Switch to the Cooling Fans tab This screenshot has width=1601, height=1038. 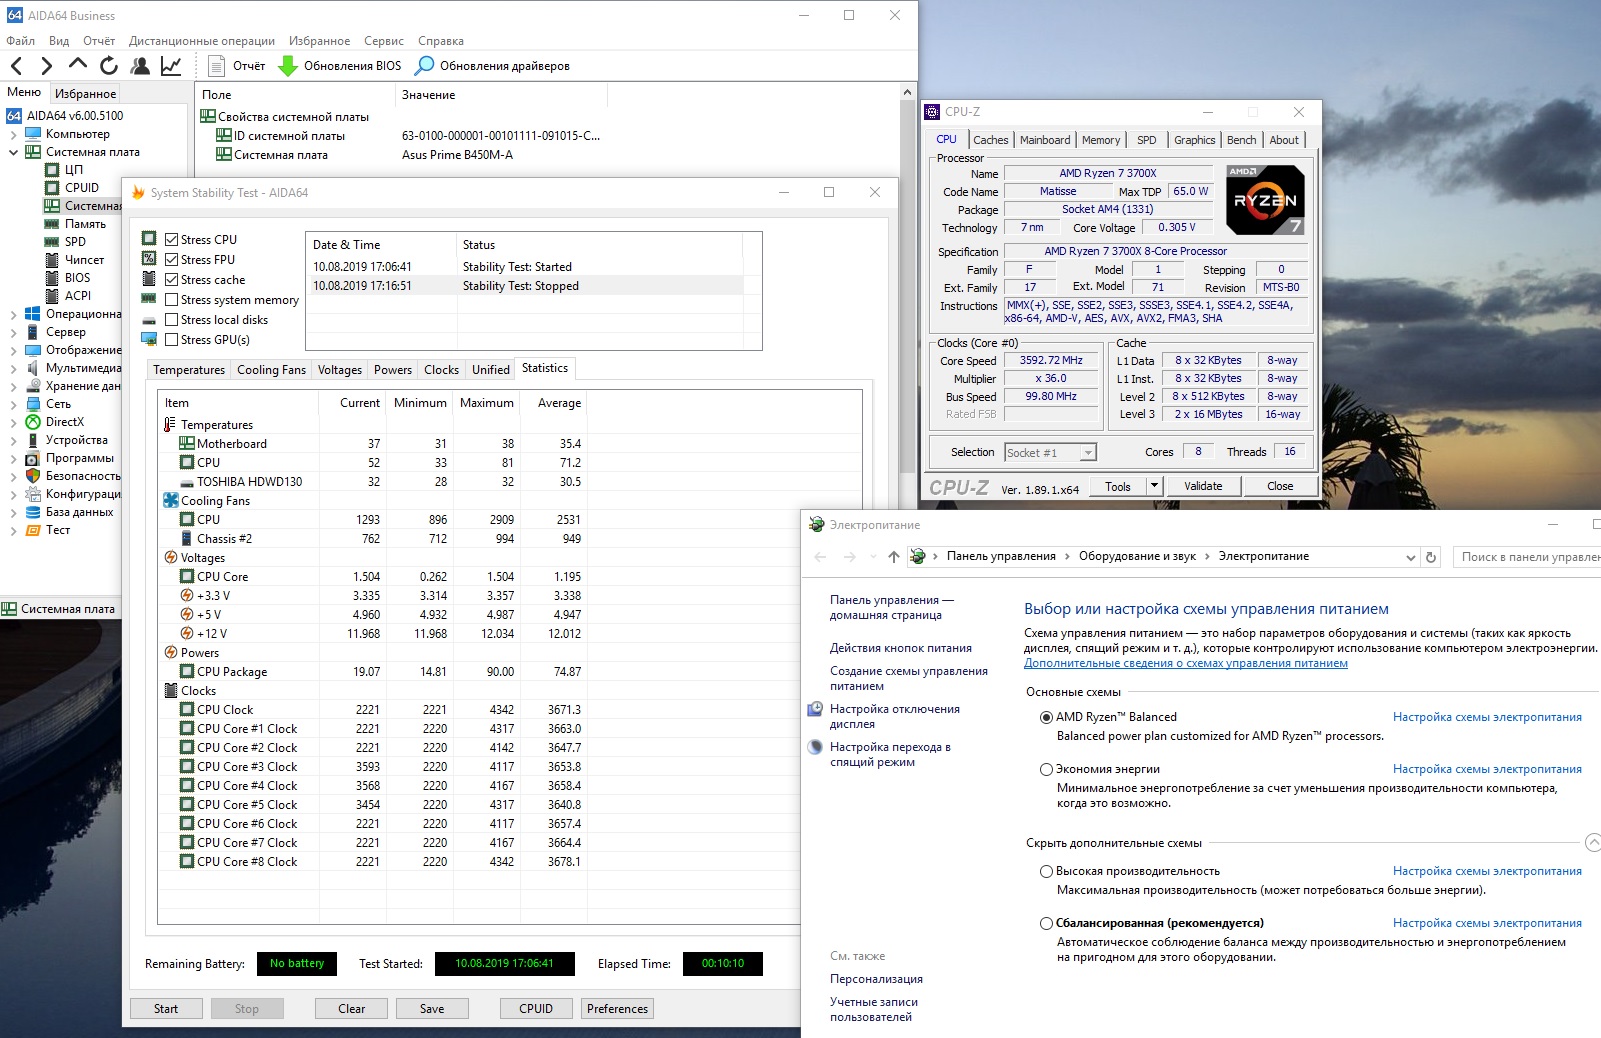pyautogui.click(x=271, y=370)
